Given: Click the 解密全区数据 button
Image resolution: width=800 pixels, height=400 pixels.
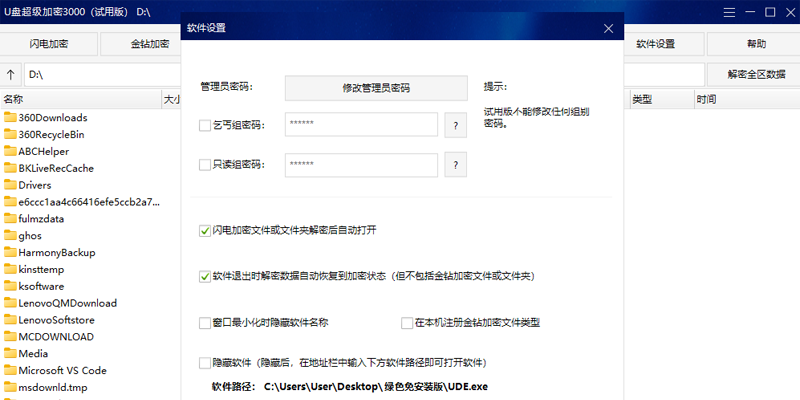Looking at the screenshot, I should (749, 75).
